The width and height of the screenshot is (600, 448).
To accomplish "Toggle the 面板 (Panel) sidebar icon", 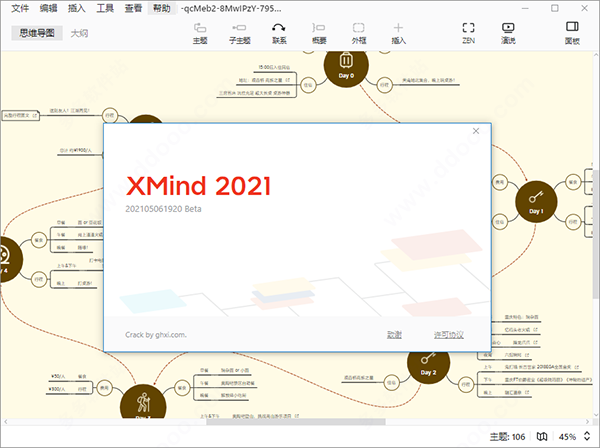I will [x=572, y=33].
